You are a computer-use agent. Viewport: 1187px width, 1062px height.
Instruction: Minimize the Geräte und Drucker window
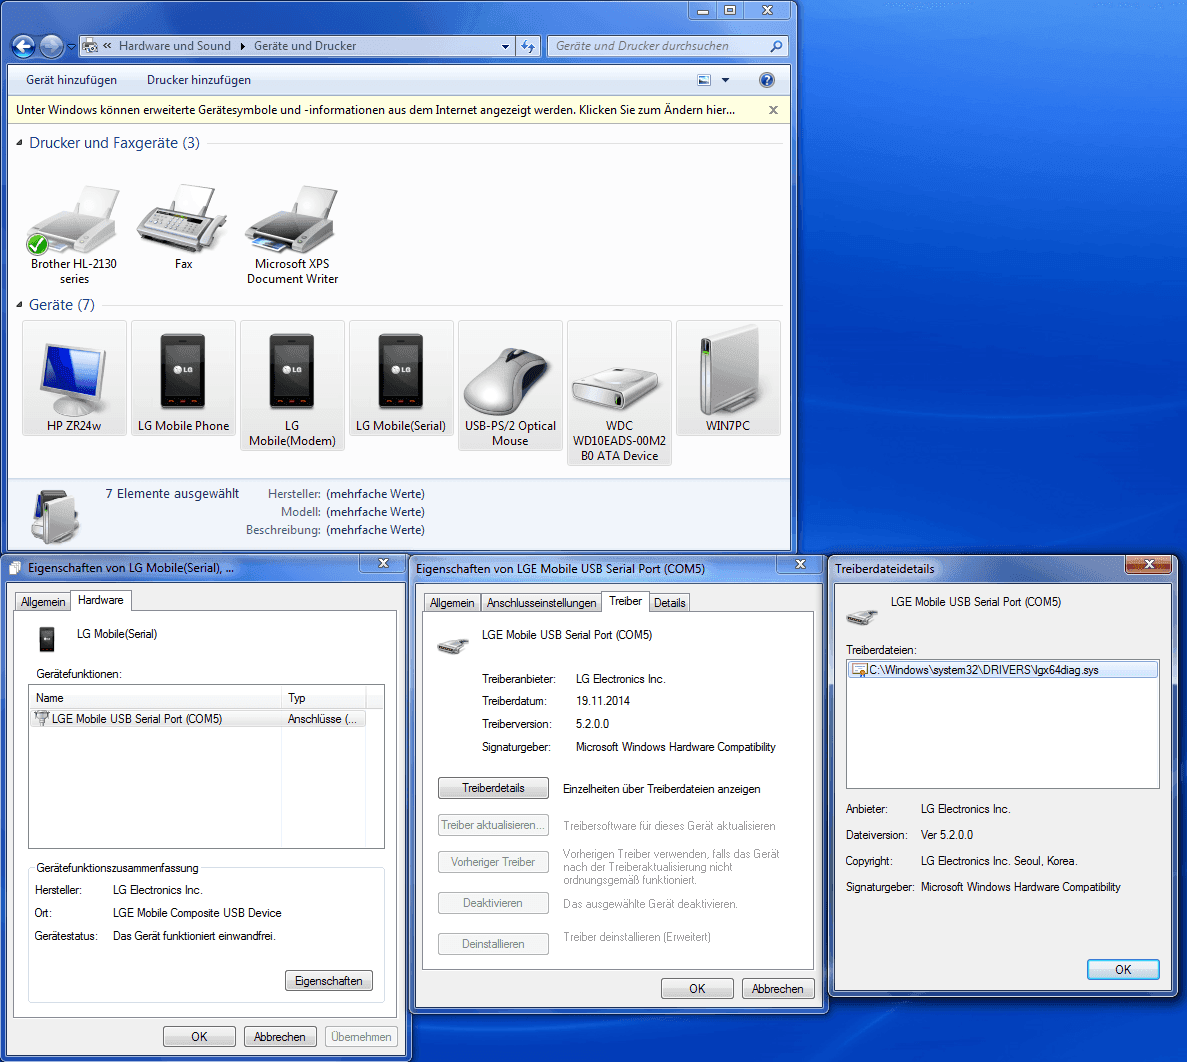point(703,10)
